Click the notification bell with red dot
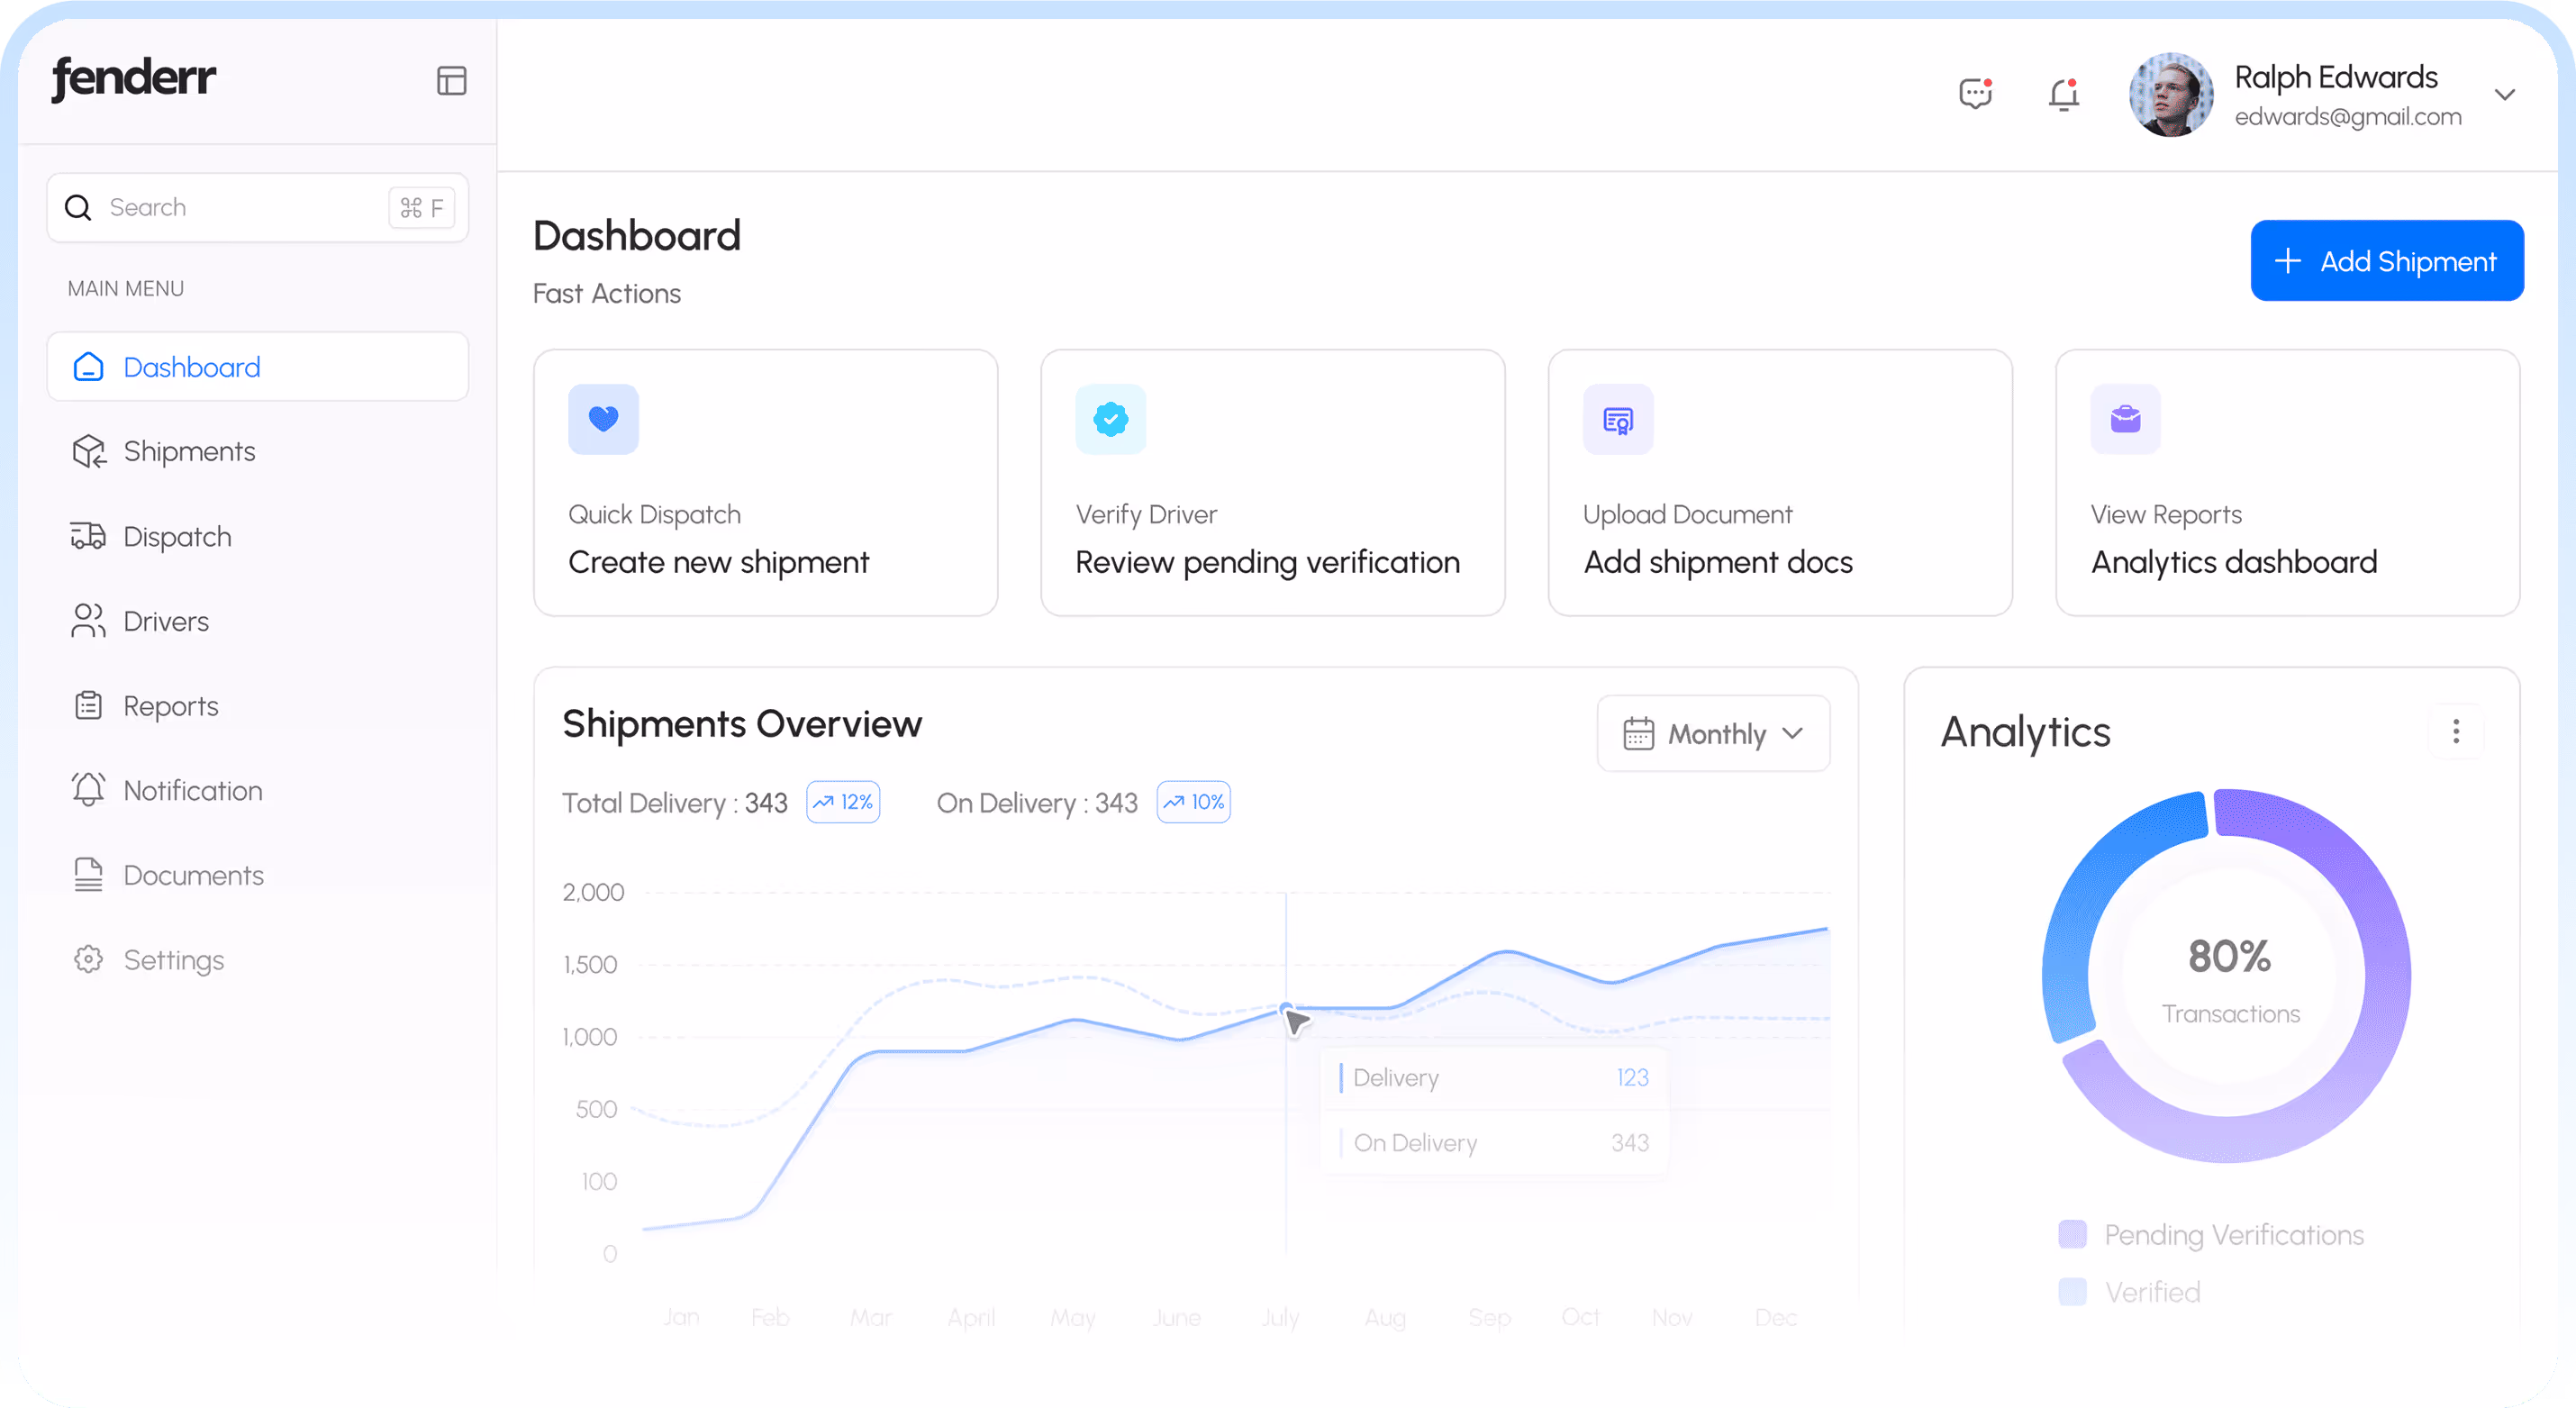The height and width of the screenshot is (1426, 2576). point(2064,94)
